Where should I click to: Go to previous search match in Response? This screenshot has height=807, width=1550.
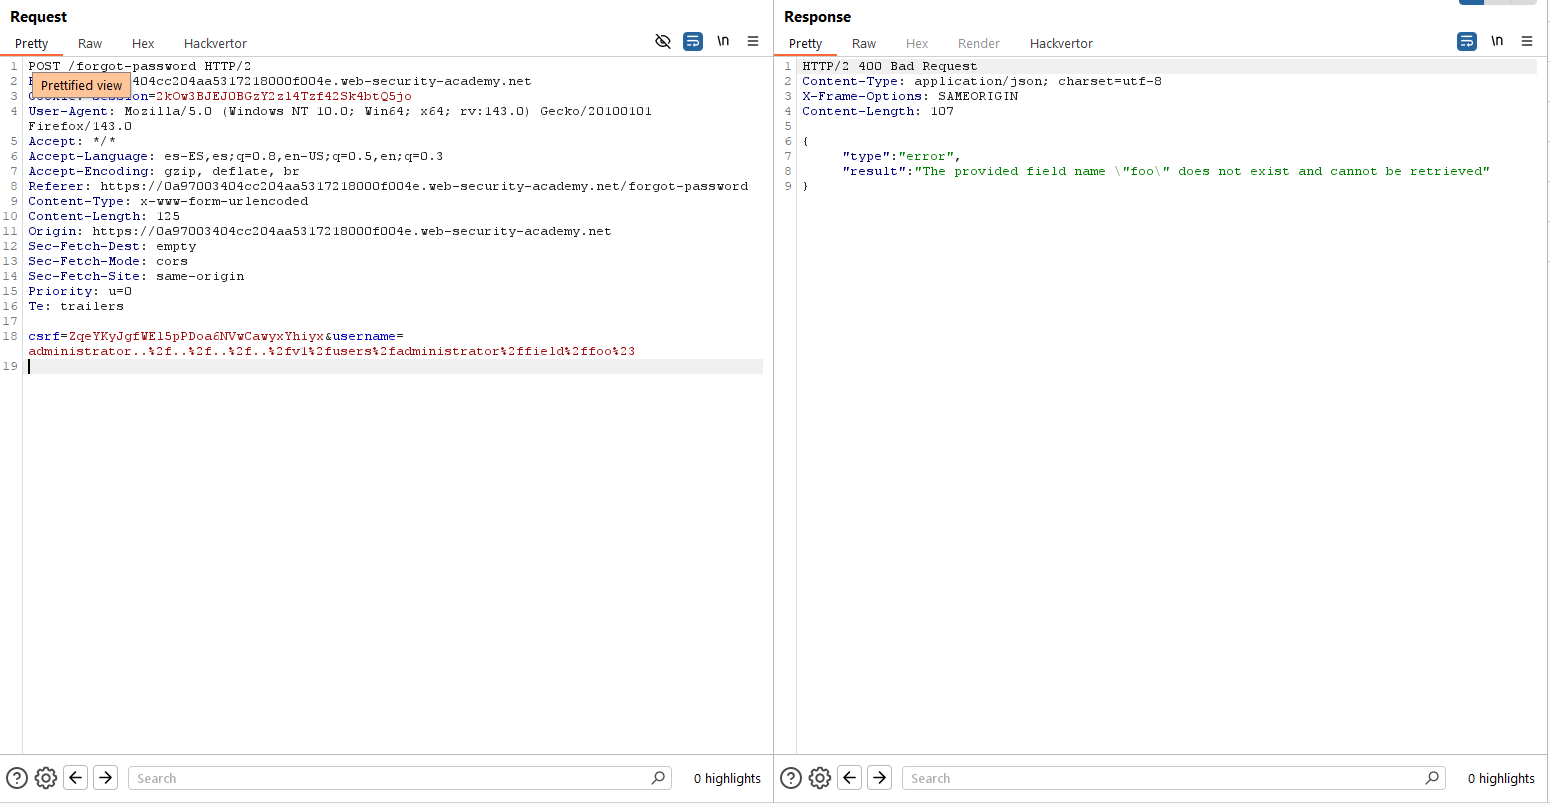click(850, 778)
